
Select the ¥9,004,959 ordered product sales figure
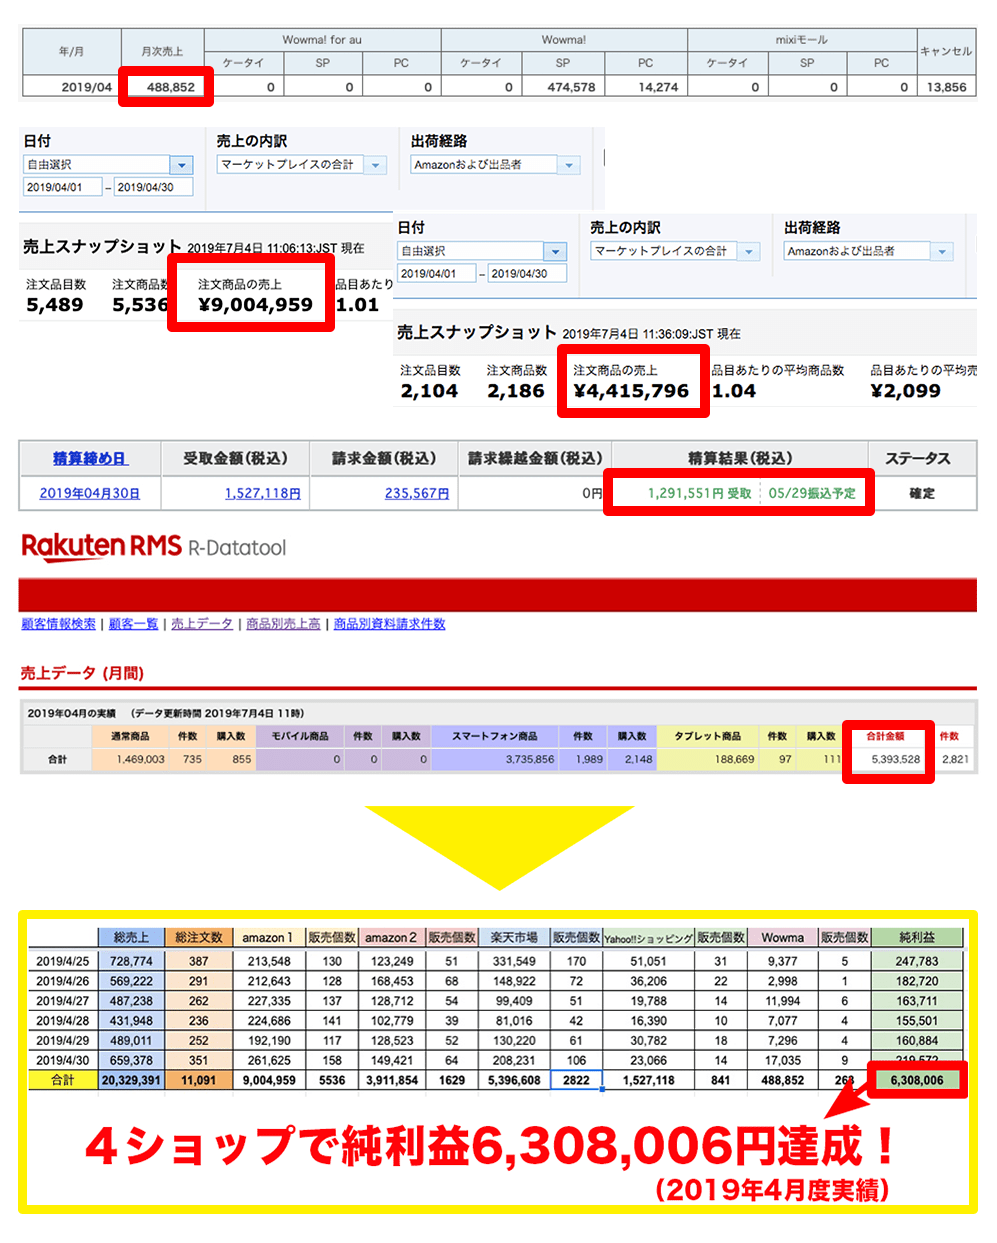tap(255, 305)
